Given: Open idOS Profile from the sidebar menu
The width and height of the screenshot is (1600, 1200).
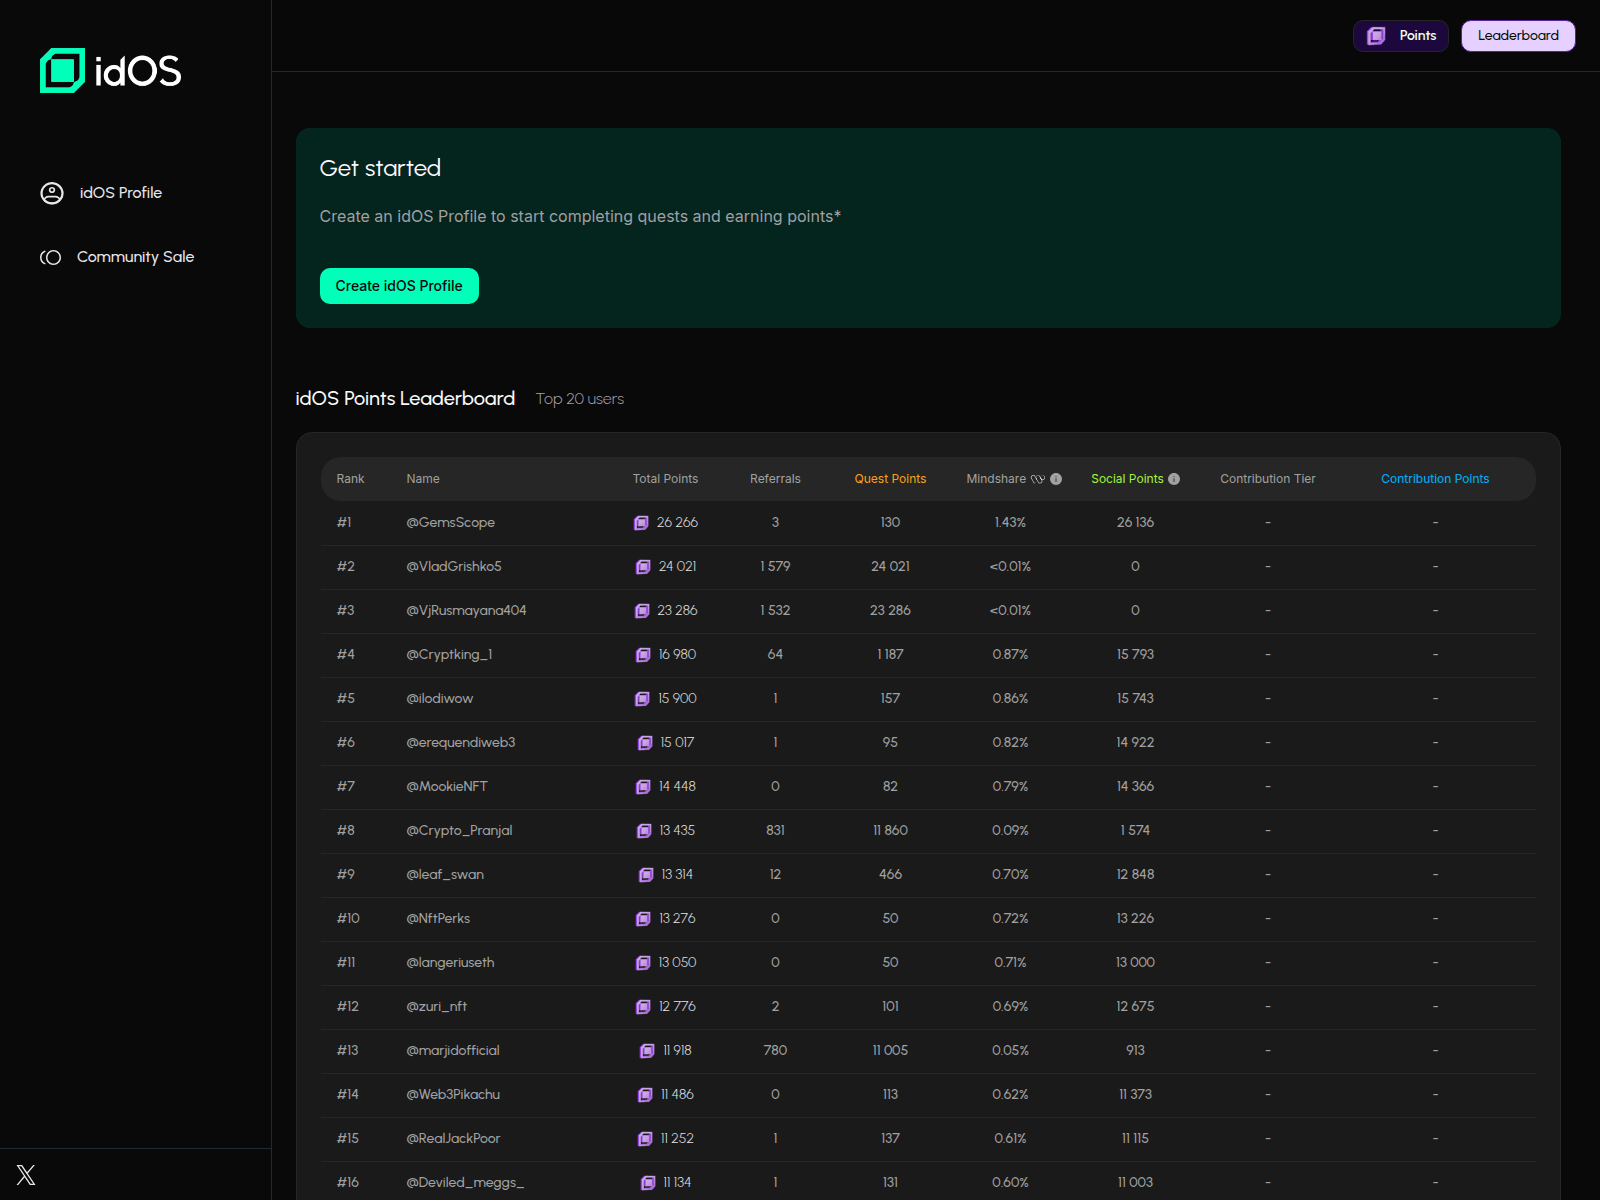Looking at the screenshot, I should [120, 193].
